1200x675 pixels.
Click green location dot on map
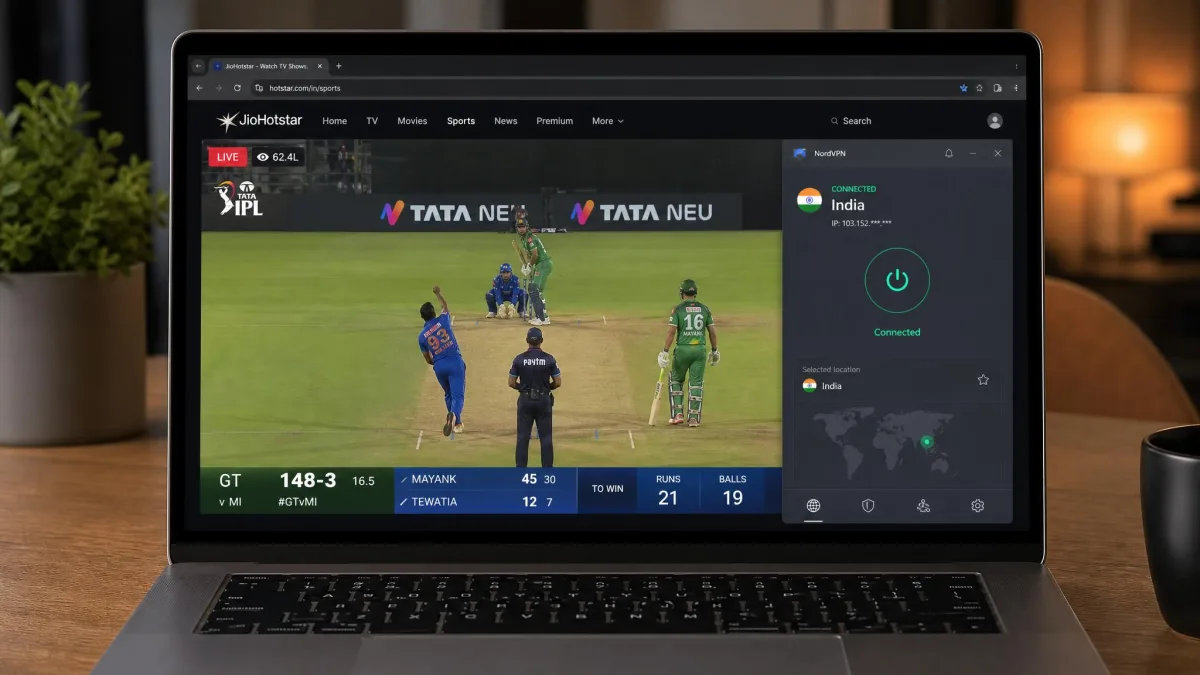pyautogui.click(x=927, y=441)
